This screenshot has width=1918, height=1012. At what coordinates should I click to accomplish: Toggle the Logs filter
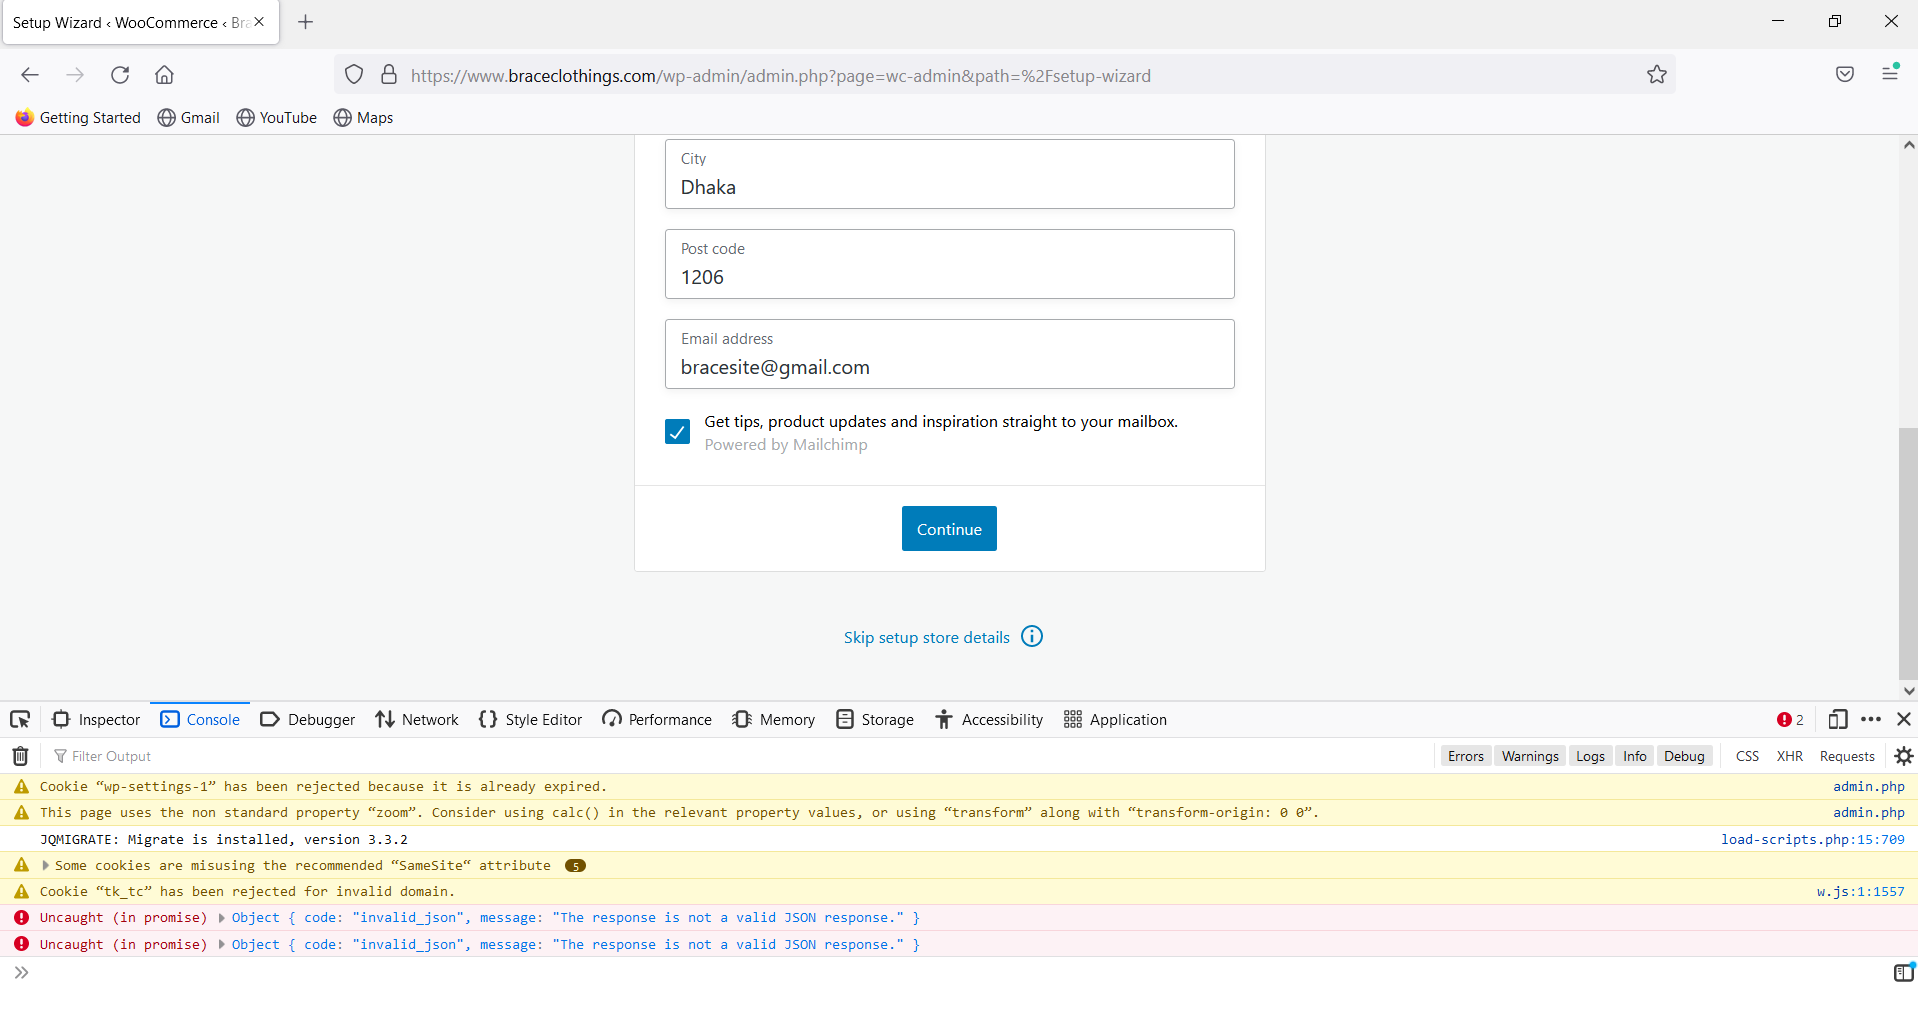point(1590,756)
